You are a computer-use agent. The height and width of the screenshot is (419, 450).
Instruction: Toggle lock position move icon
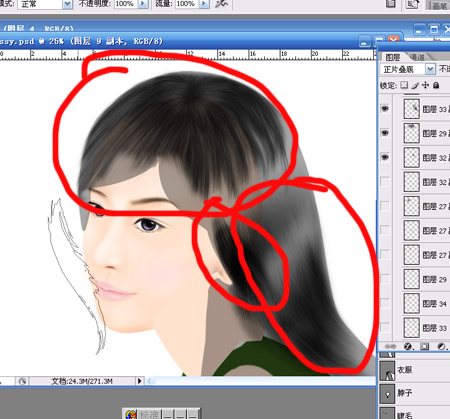pos(425,85)
